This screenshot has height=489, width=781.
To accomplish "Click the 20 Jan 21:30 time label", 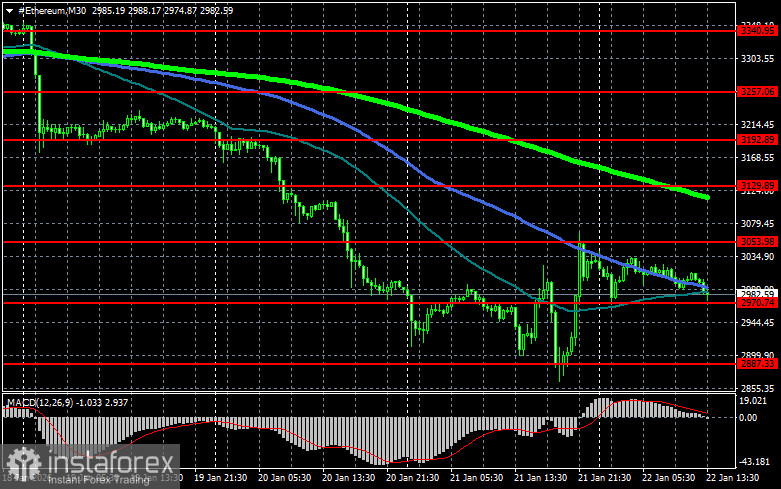I will [412, 478].
